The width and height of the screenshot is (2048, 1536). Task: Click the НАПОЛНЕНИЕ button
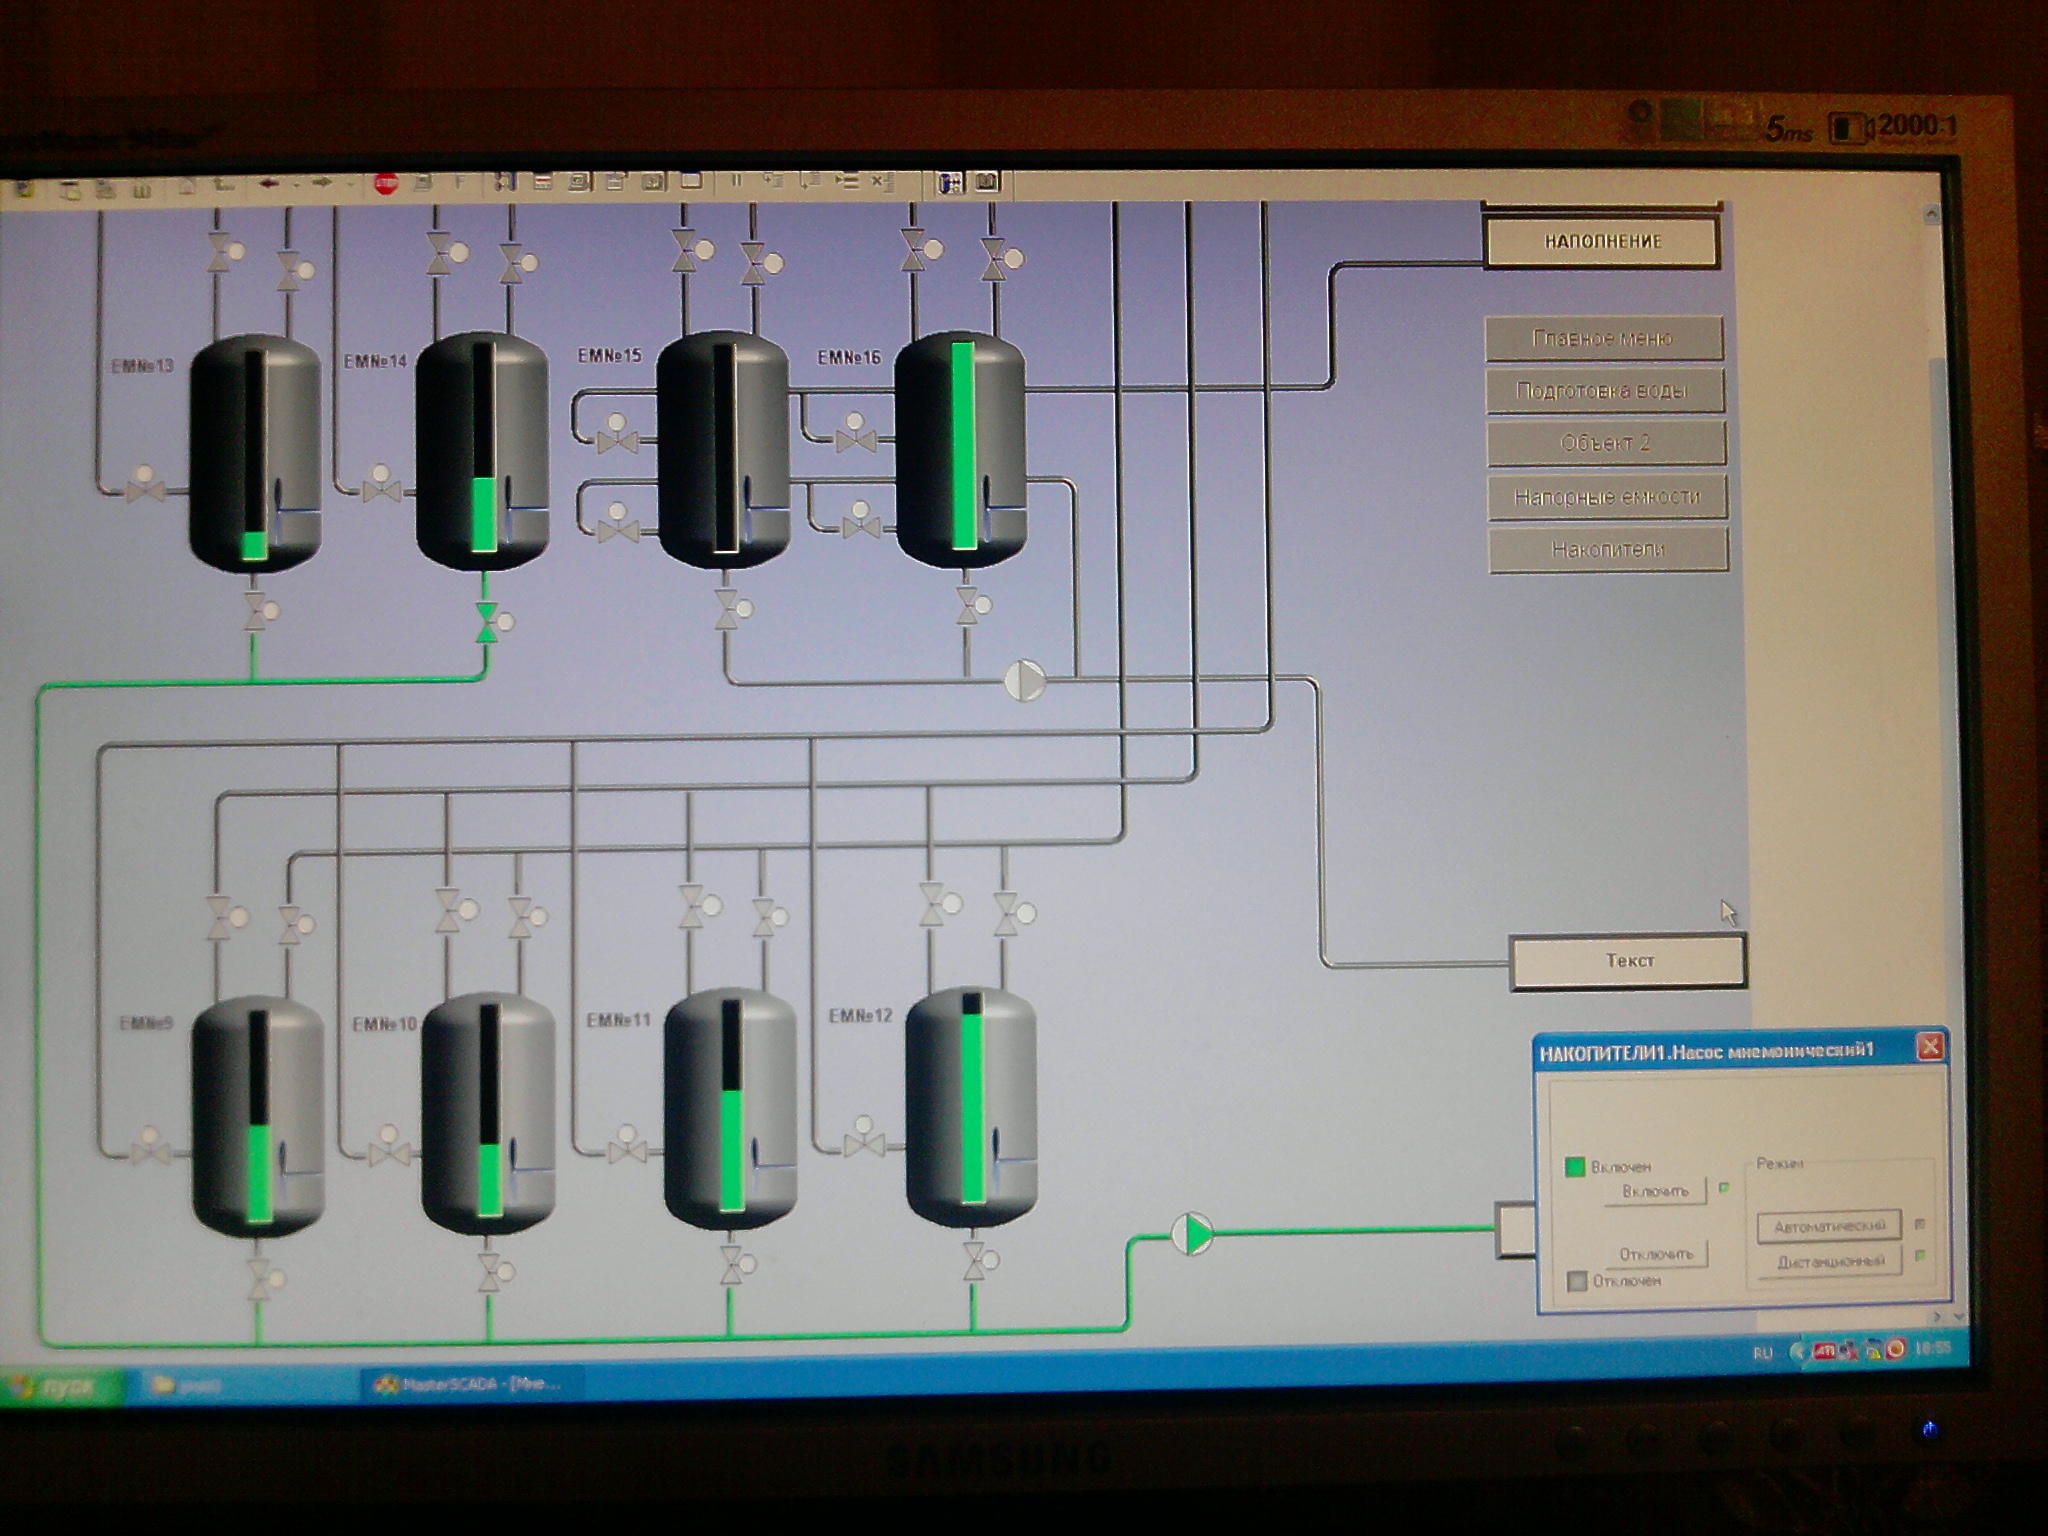pyautogui.click(x=1603, y=242)
